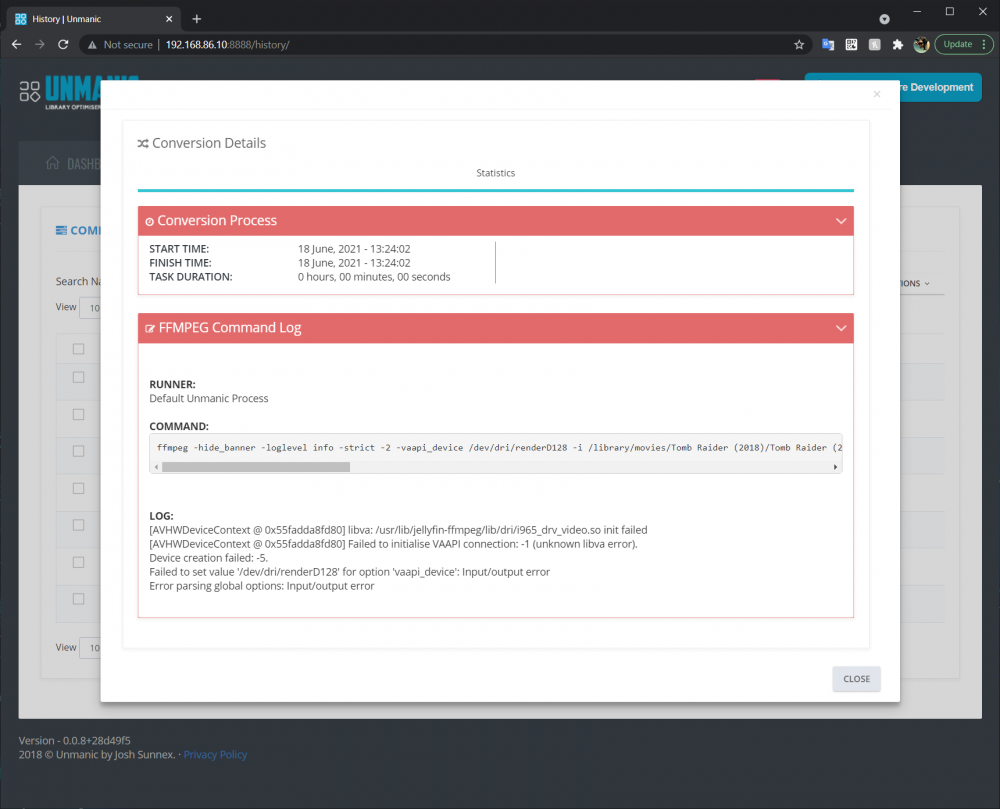
Task: Open the Options dropdown behind the modal
Action: coord(916,283)
